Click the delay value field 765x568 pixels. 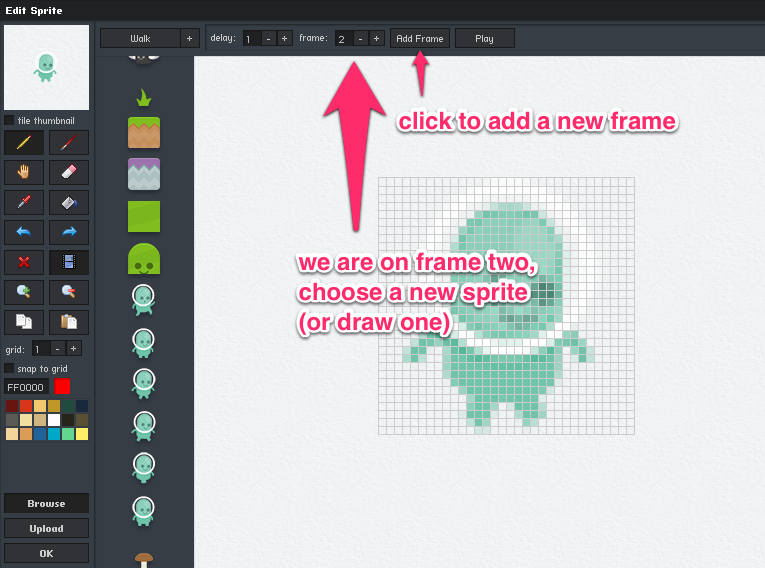[252, 39]
